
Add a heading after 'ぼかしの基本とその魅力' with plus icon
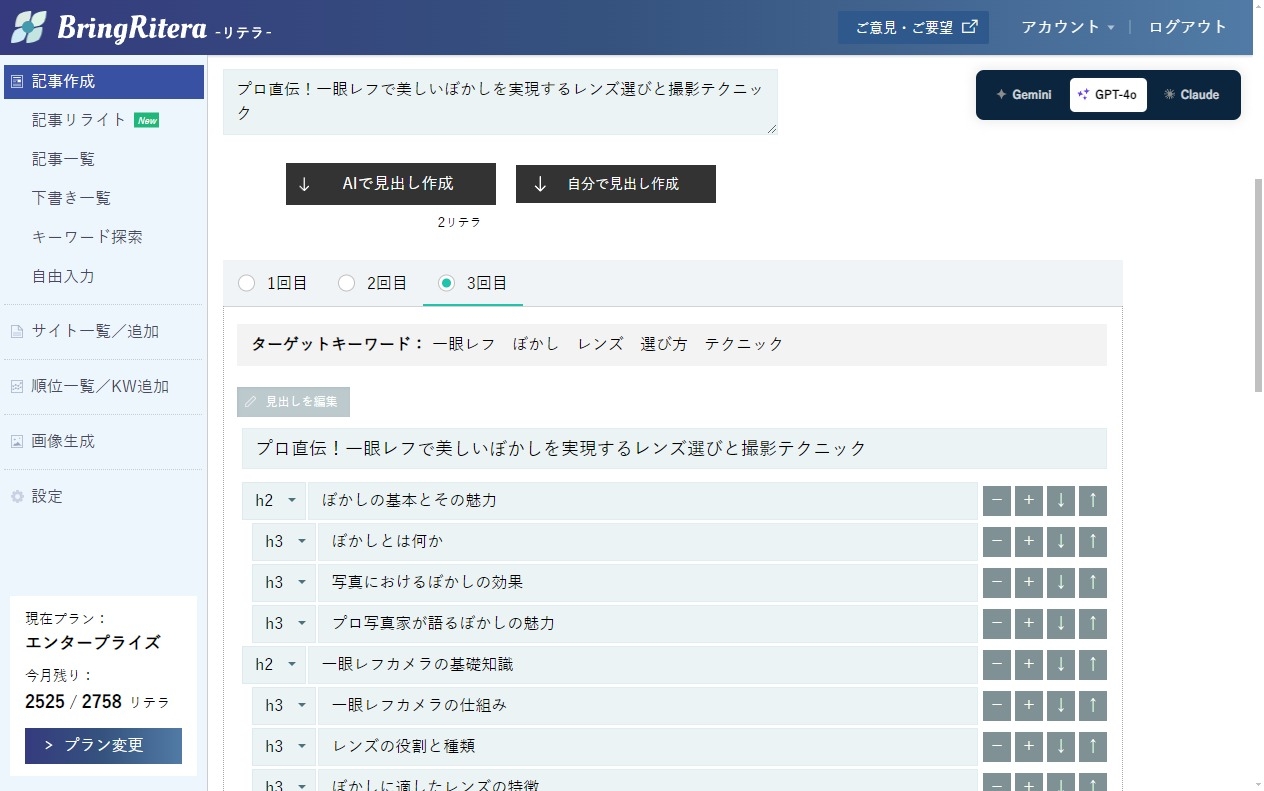[x=1029, y=501]
